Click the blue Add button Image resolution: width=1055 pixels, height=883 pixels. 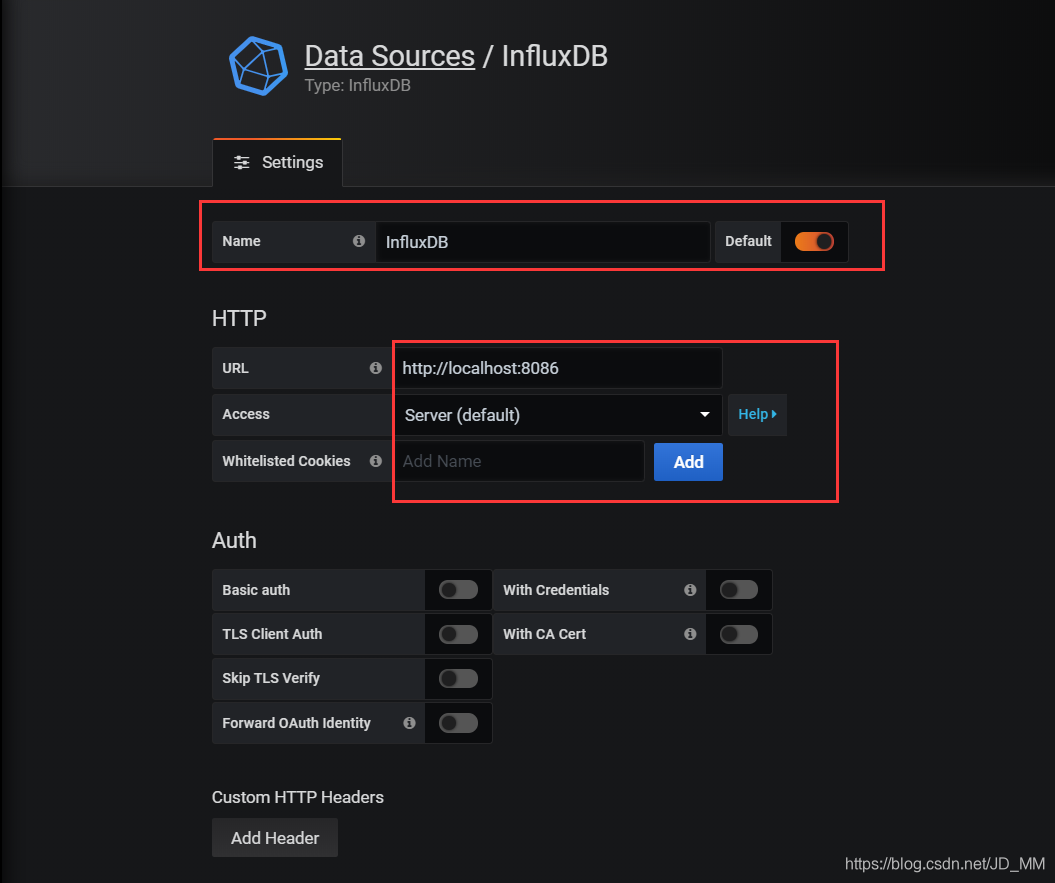click(688, 462)
